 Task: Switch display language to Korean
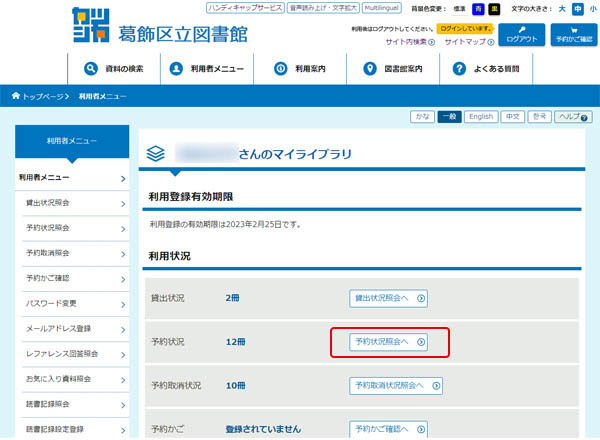(540, 116)
